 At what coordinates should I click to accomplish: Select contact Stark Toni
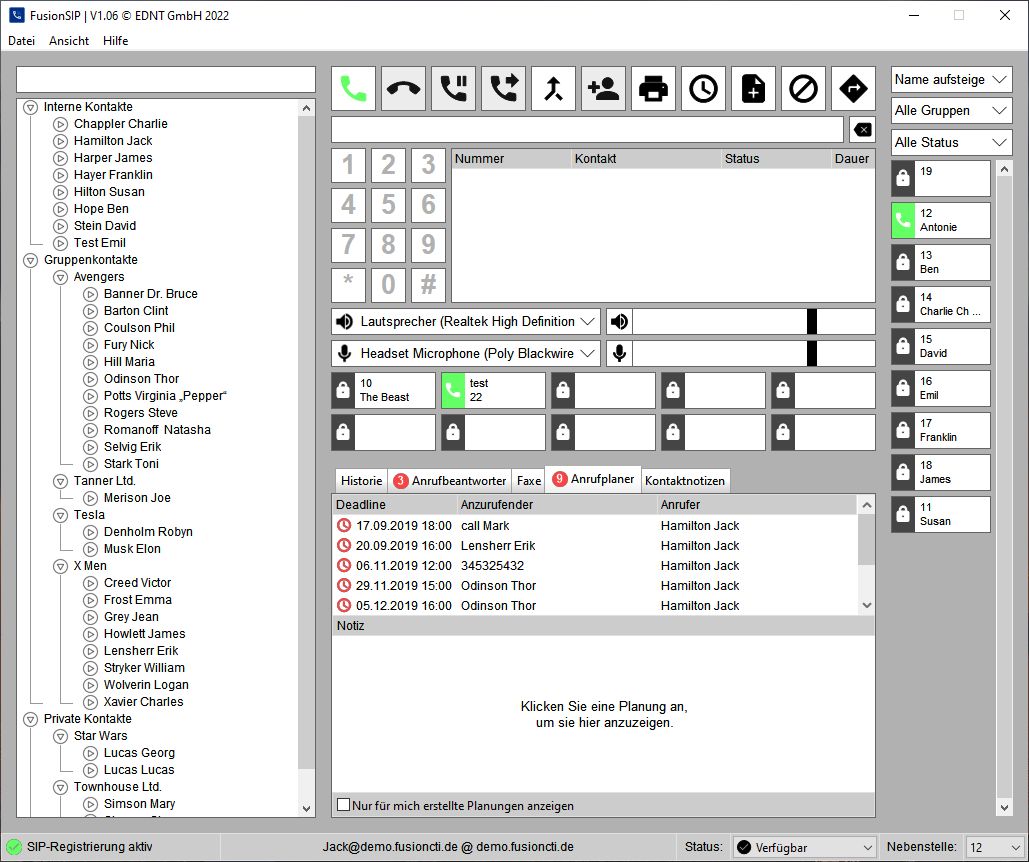(x=131, y=464)
